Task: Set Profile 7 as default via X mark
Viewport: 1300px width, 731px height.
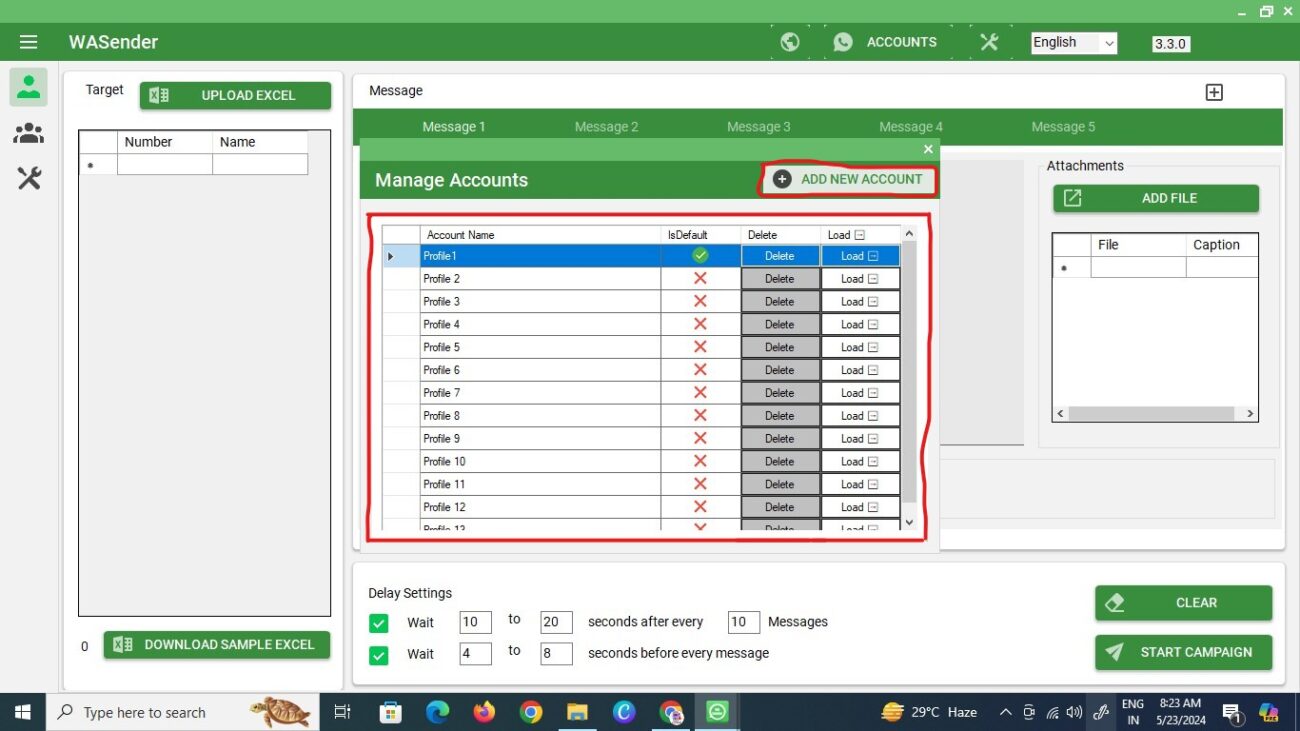Action: (700, 393)
